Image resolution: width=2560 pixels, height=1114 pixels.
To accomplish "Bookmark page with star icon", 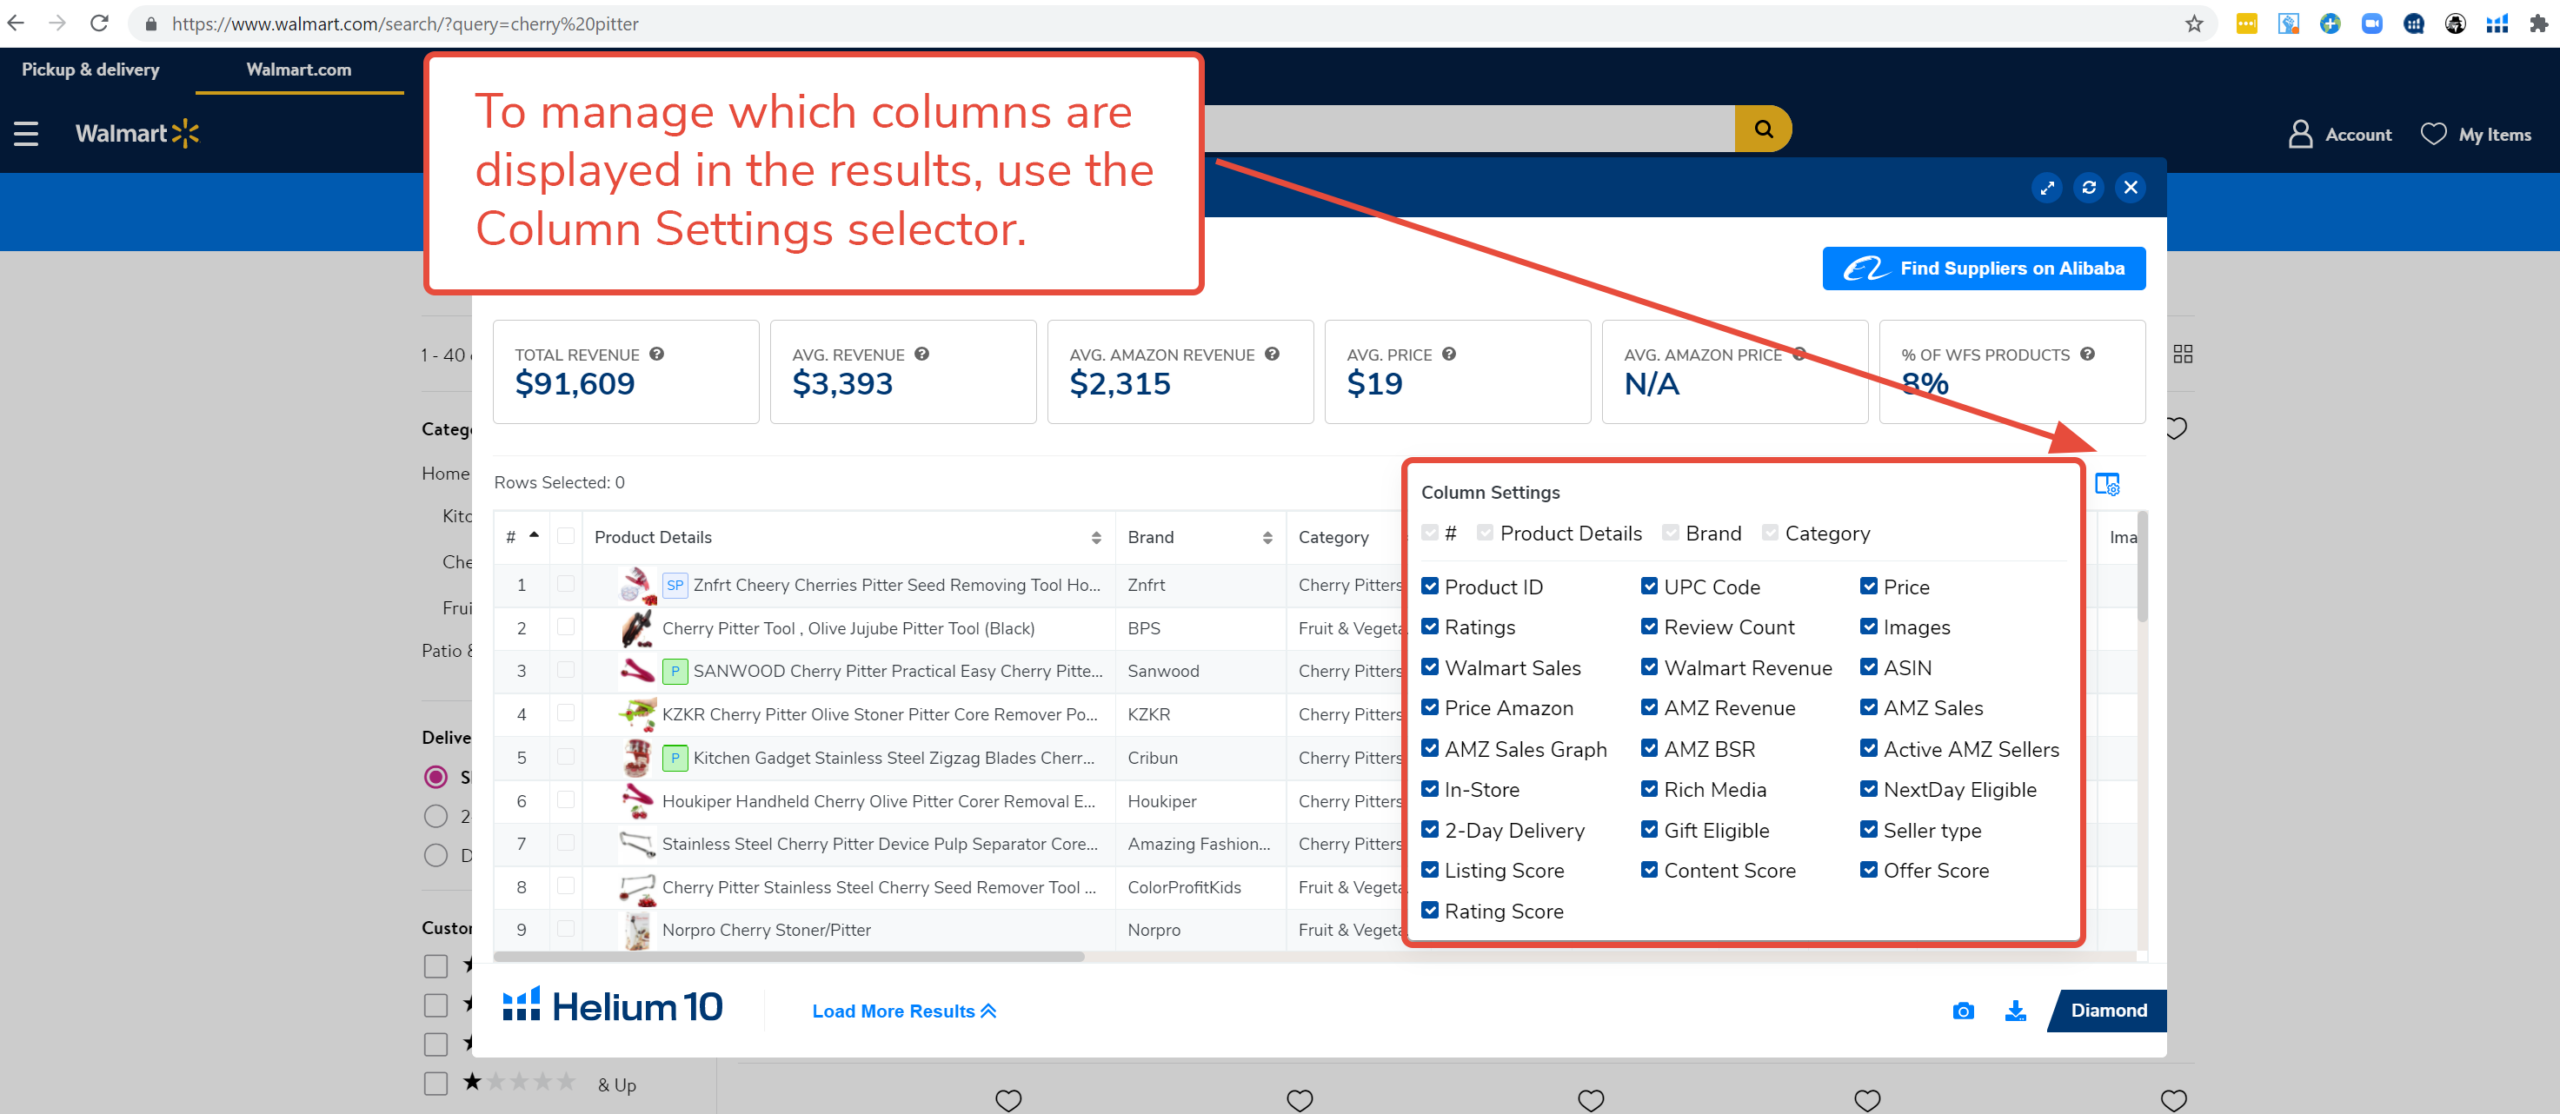I will click(2194, 24).
